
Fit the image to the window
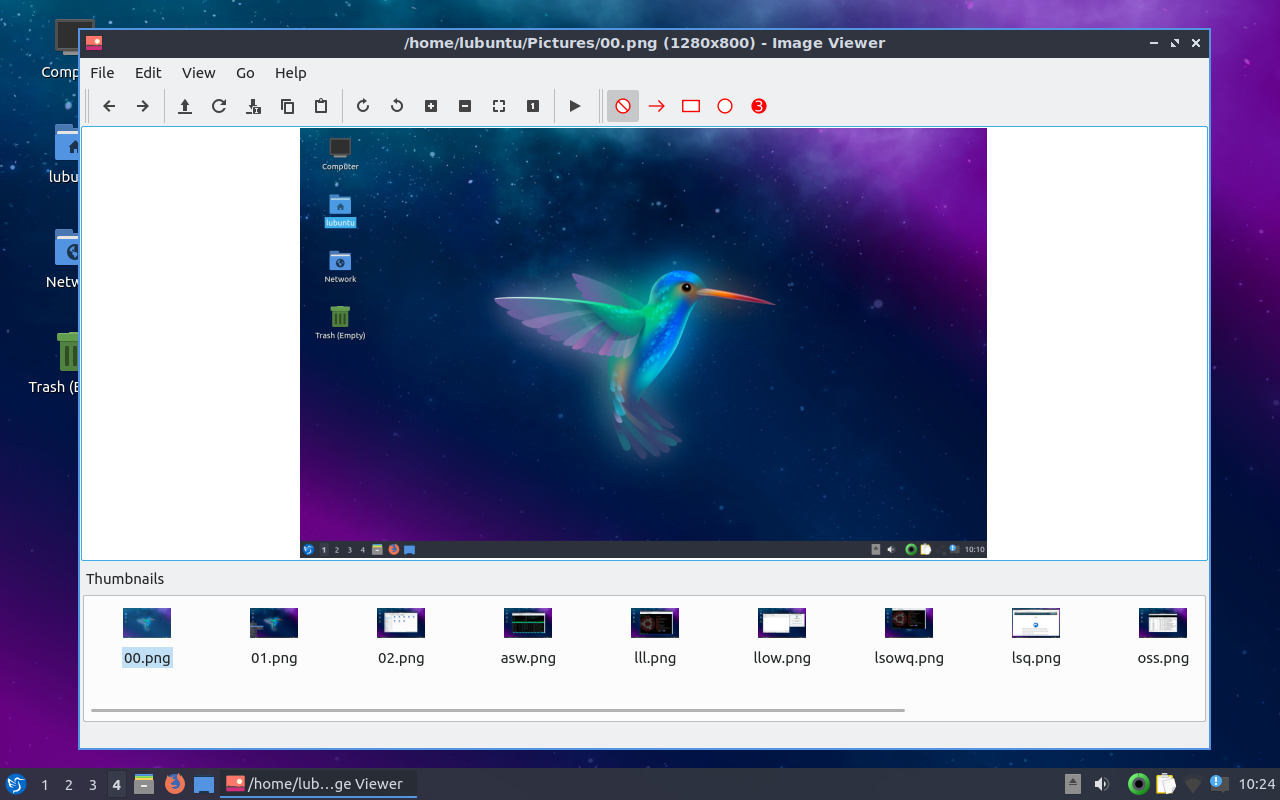coord(499,106)
